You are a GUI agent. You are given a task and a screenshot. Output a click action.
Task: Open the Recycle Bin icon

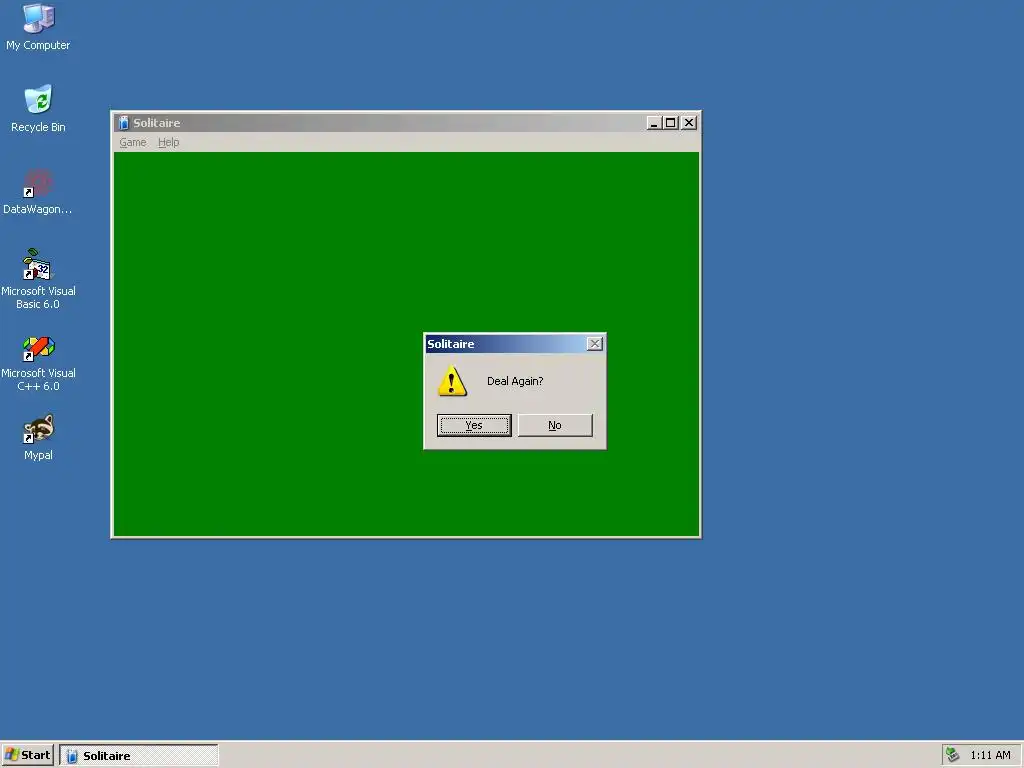[38, 108]
